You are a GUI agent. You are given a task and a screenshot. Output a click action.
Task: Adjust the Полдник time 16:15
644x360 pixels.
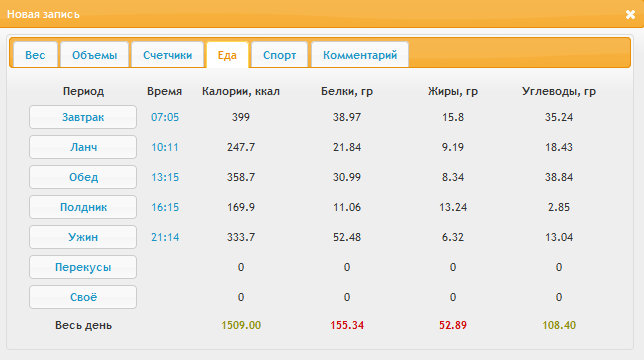(165, 207)
